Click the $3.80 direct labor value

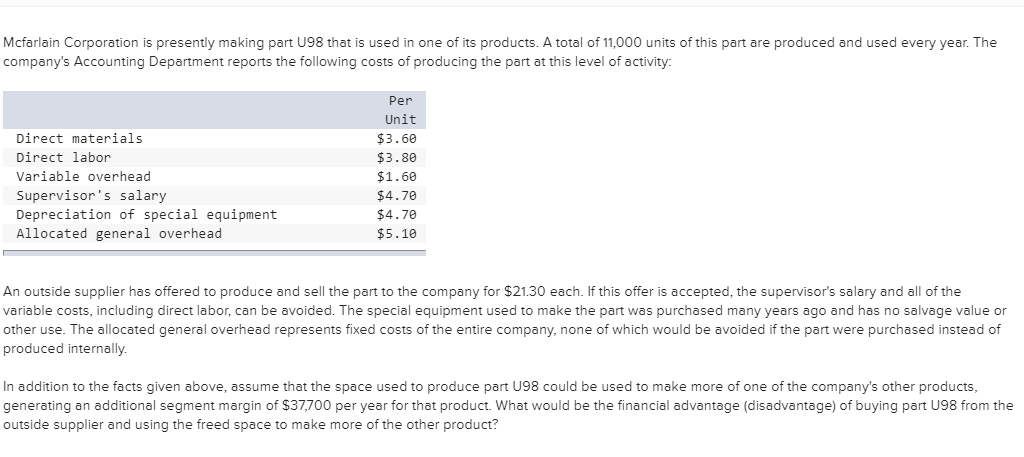(x=396, y=157)
